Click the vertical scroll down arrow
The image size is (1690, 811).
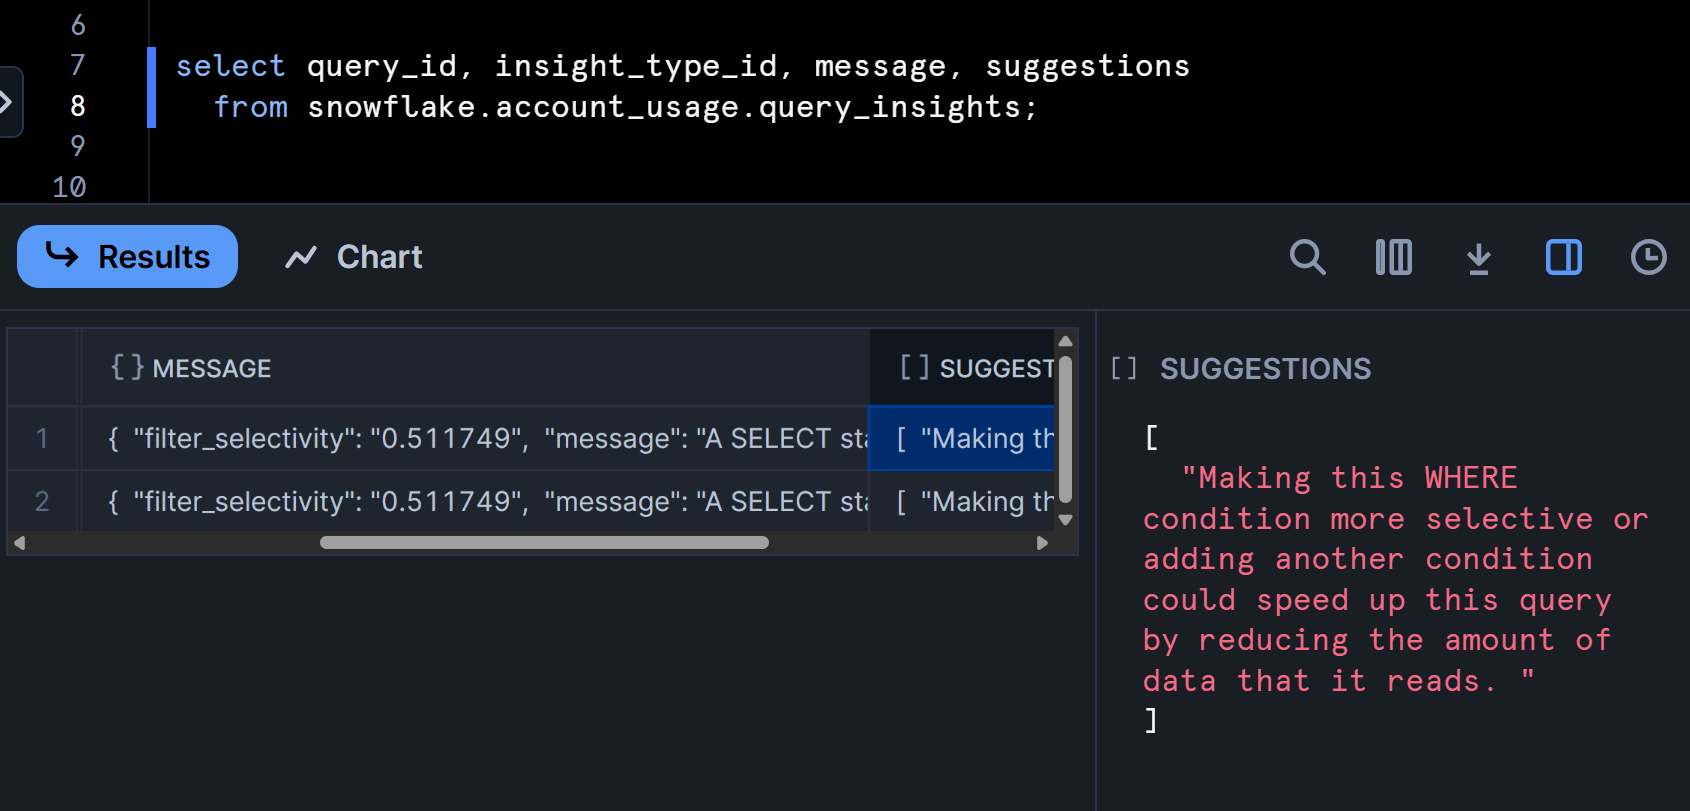click(x=1065, y=520)
